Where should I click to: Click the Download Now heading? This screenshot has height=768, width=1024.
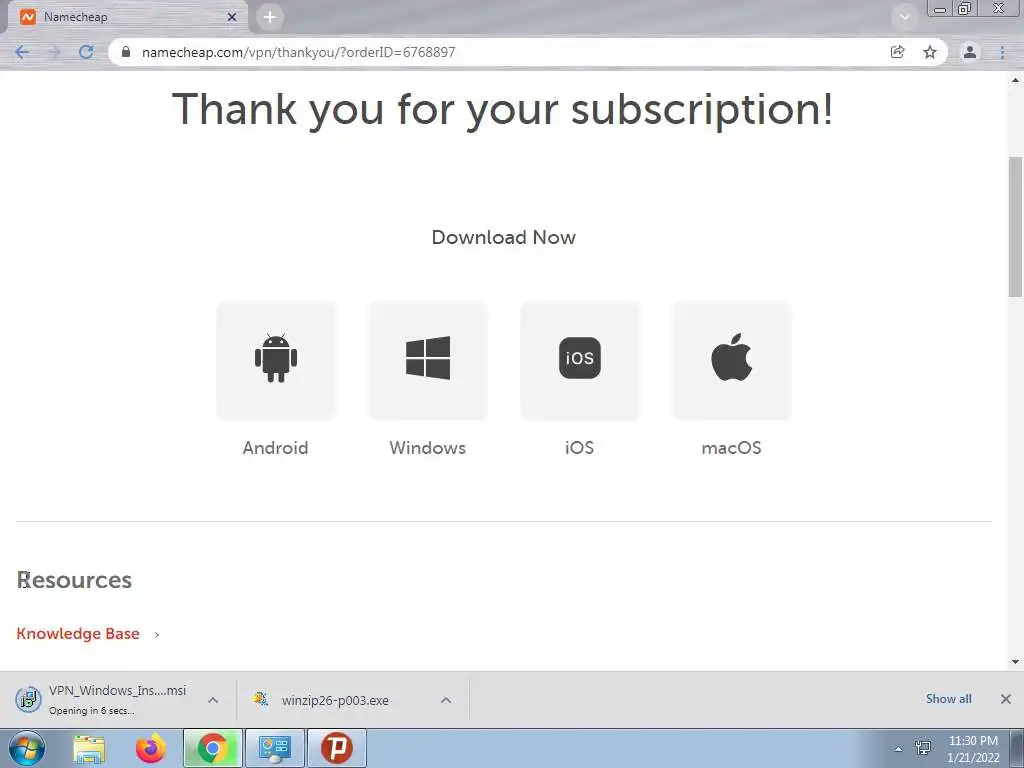[504, 237]
